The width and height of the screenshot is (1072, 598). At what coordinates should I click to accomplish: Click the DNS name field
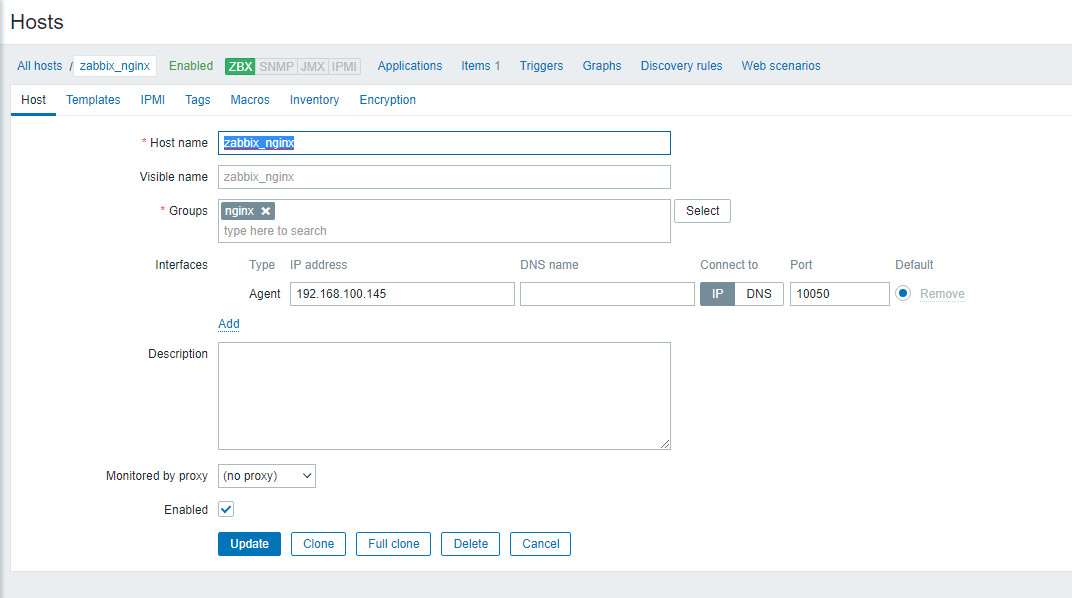coord(607,294)
